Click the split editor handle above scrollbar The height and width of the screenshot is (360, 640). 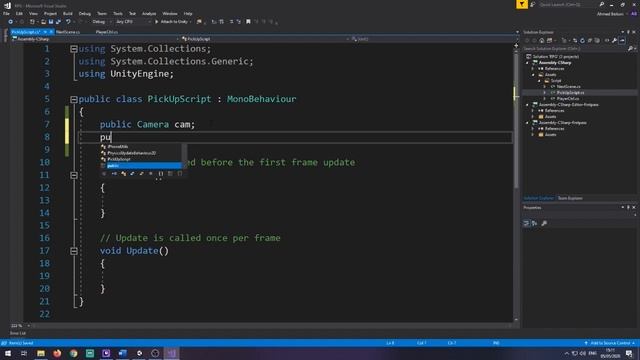[516, 45]
